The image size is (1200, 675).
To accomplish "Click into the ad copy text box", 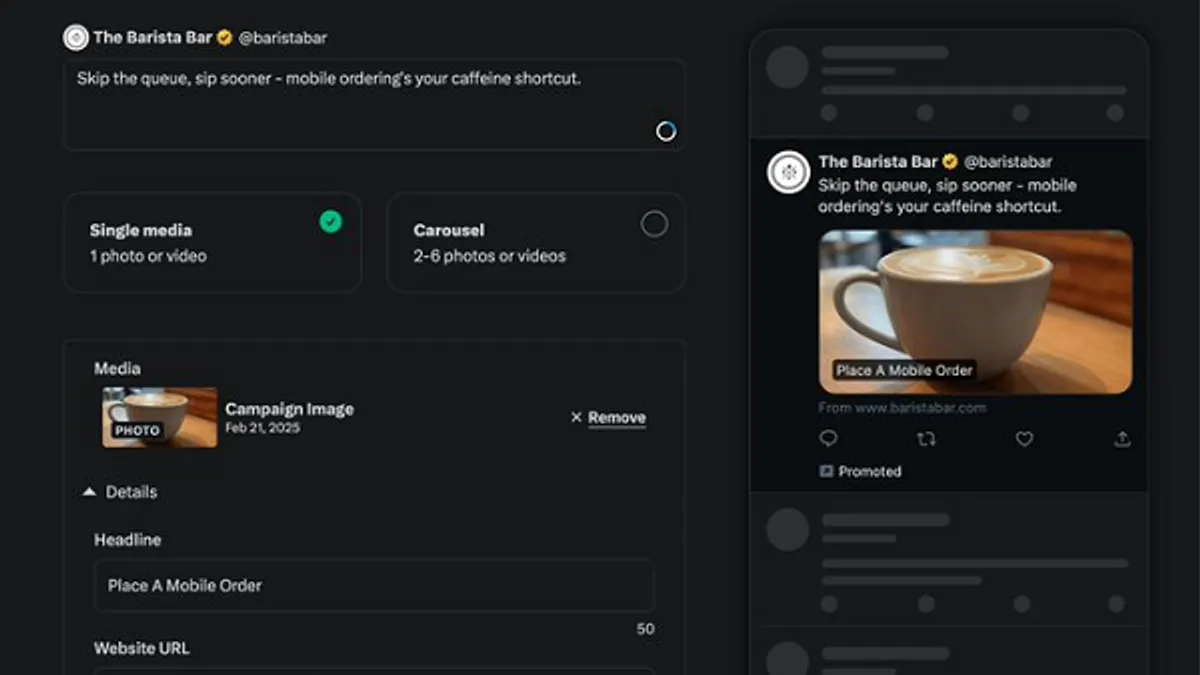I will coord(374,104).
